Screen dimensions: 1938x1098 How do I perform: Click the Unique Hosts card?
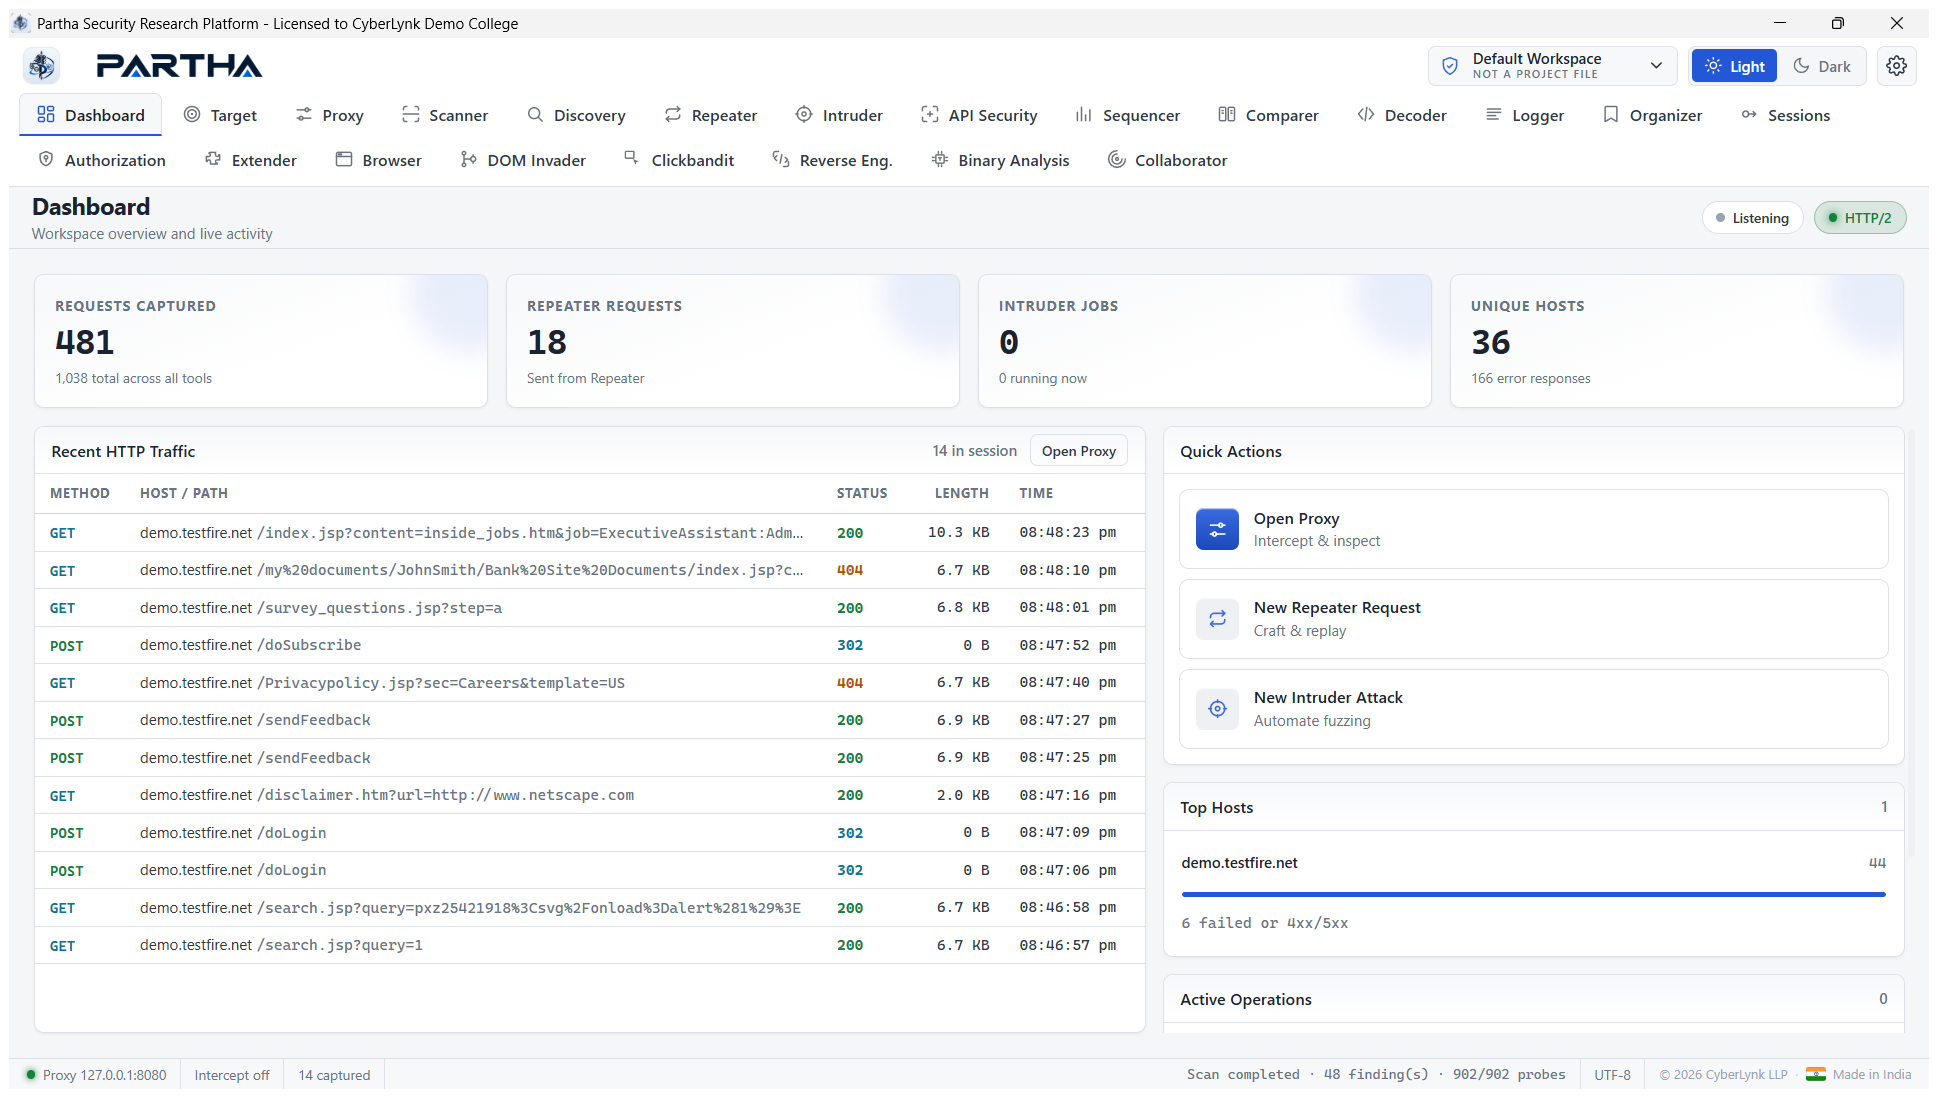click(x=1676, y=341)
